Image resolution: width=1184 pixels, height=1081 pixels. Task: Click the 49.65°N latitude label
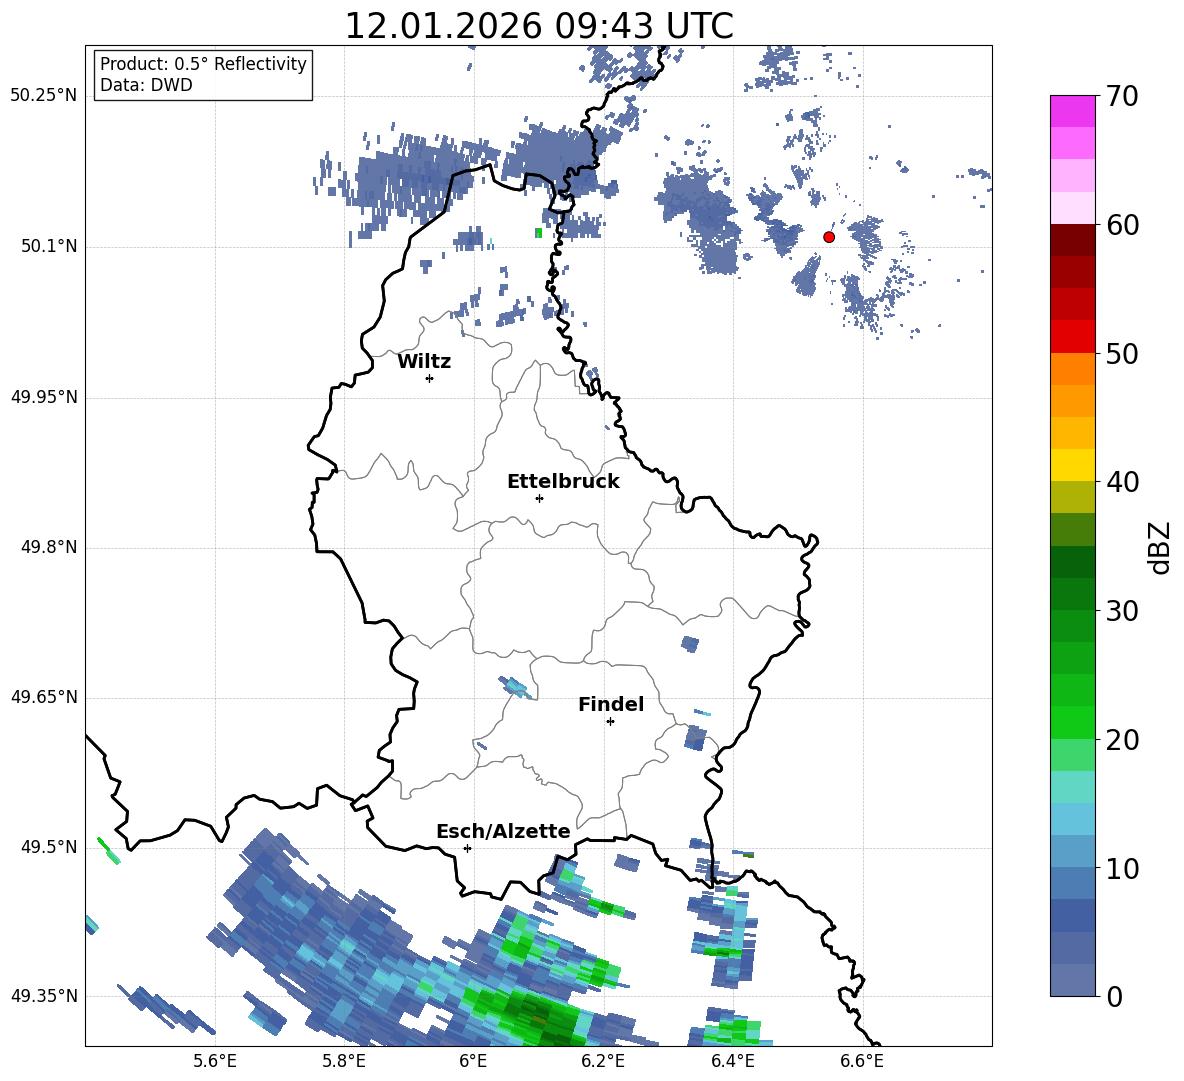tap(44, 696)
